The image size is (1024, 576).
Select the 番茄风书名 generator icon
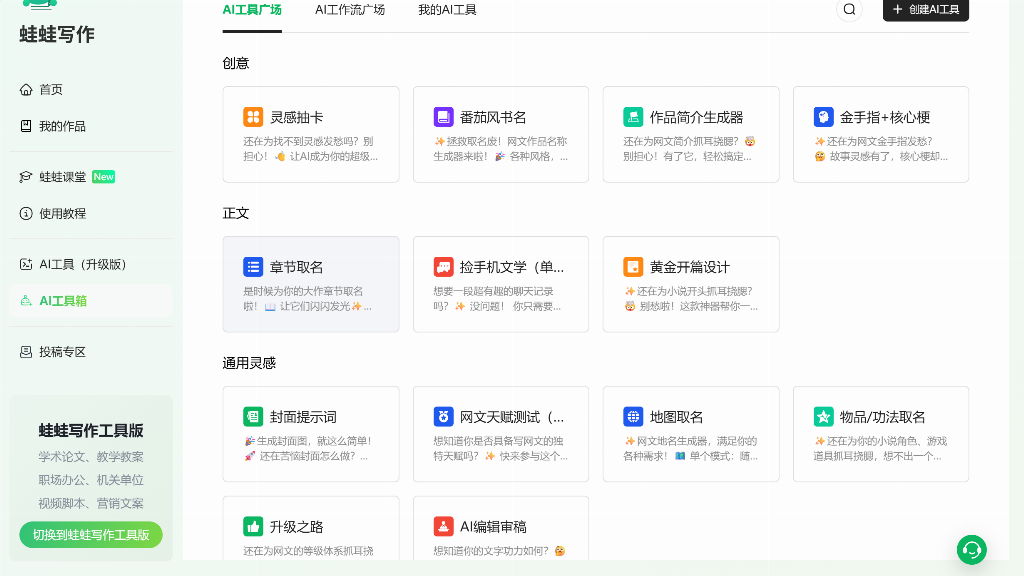pyautogui.click(x=443, y=117)
